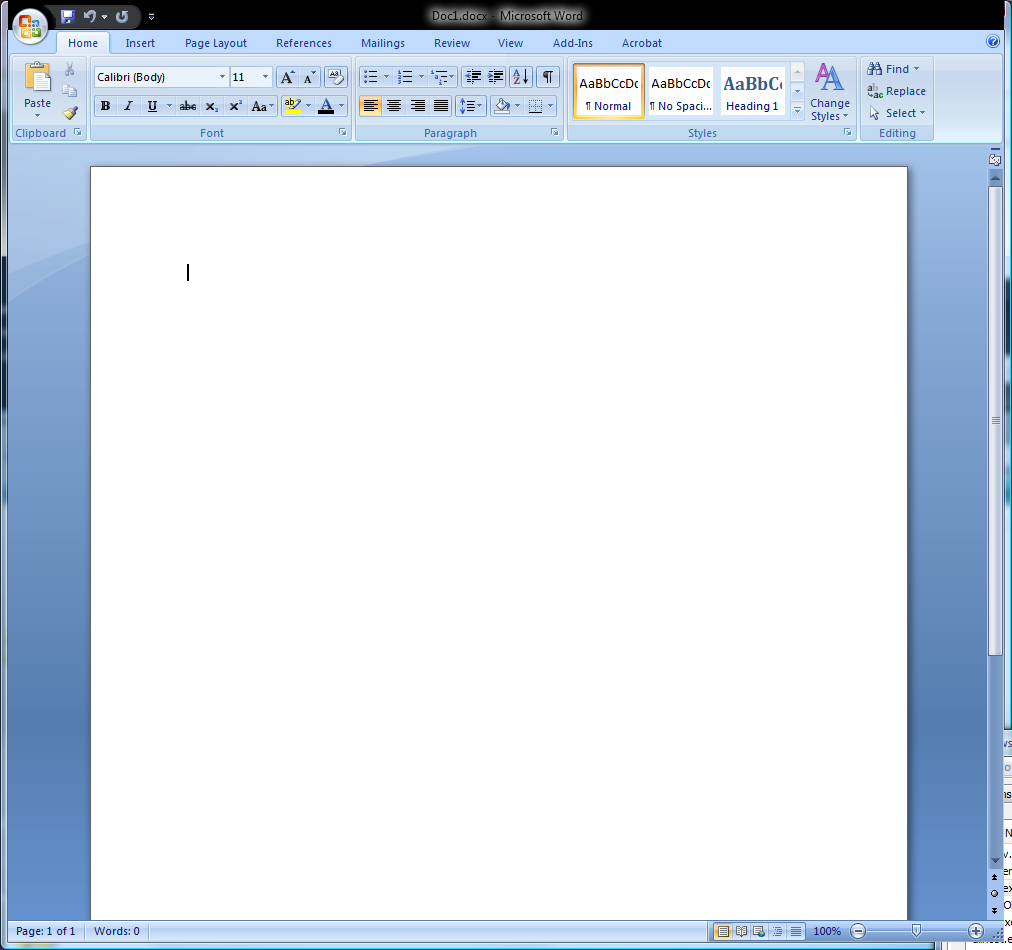Expand the font size dropdown
Viewport: 1012px width, 950px height.
click(265, 77)
